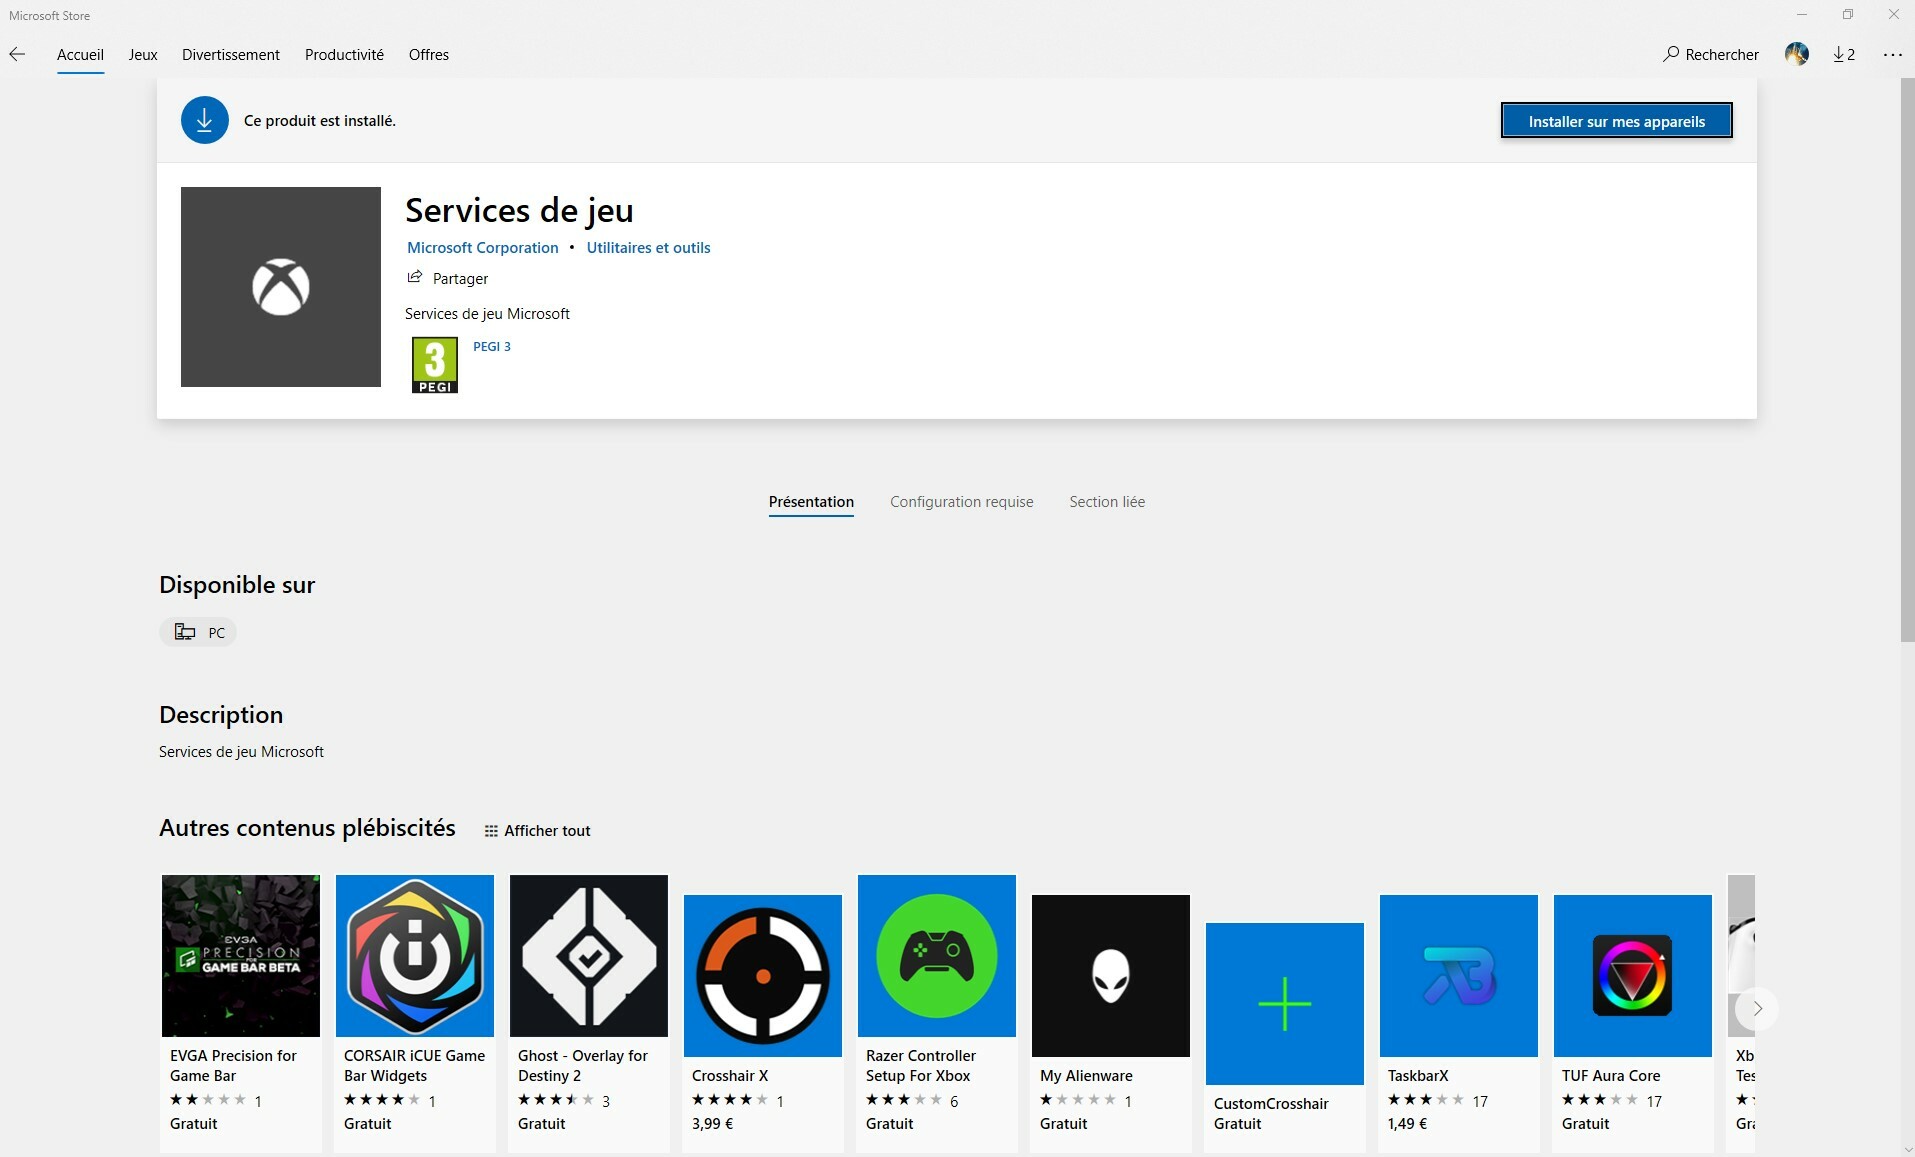This screenshot has width=1915, height=1157.
Task: Go back using the arrow icon
Action: click(x=17, y=54)
